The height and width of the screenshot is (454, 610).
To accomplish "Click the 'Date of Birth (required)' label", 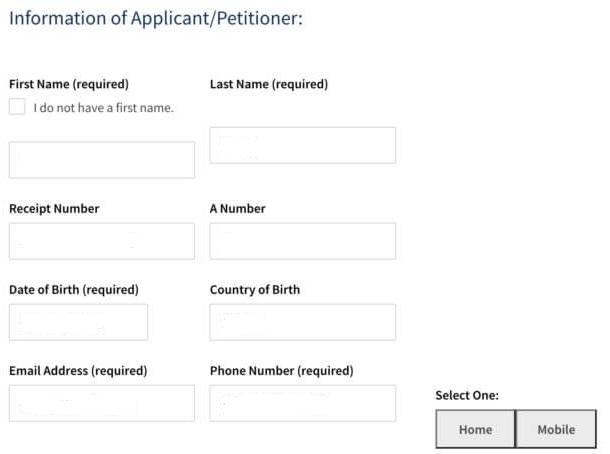I will point(74,290).
